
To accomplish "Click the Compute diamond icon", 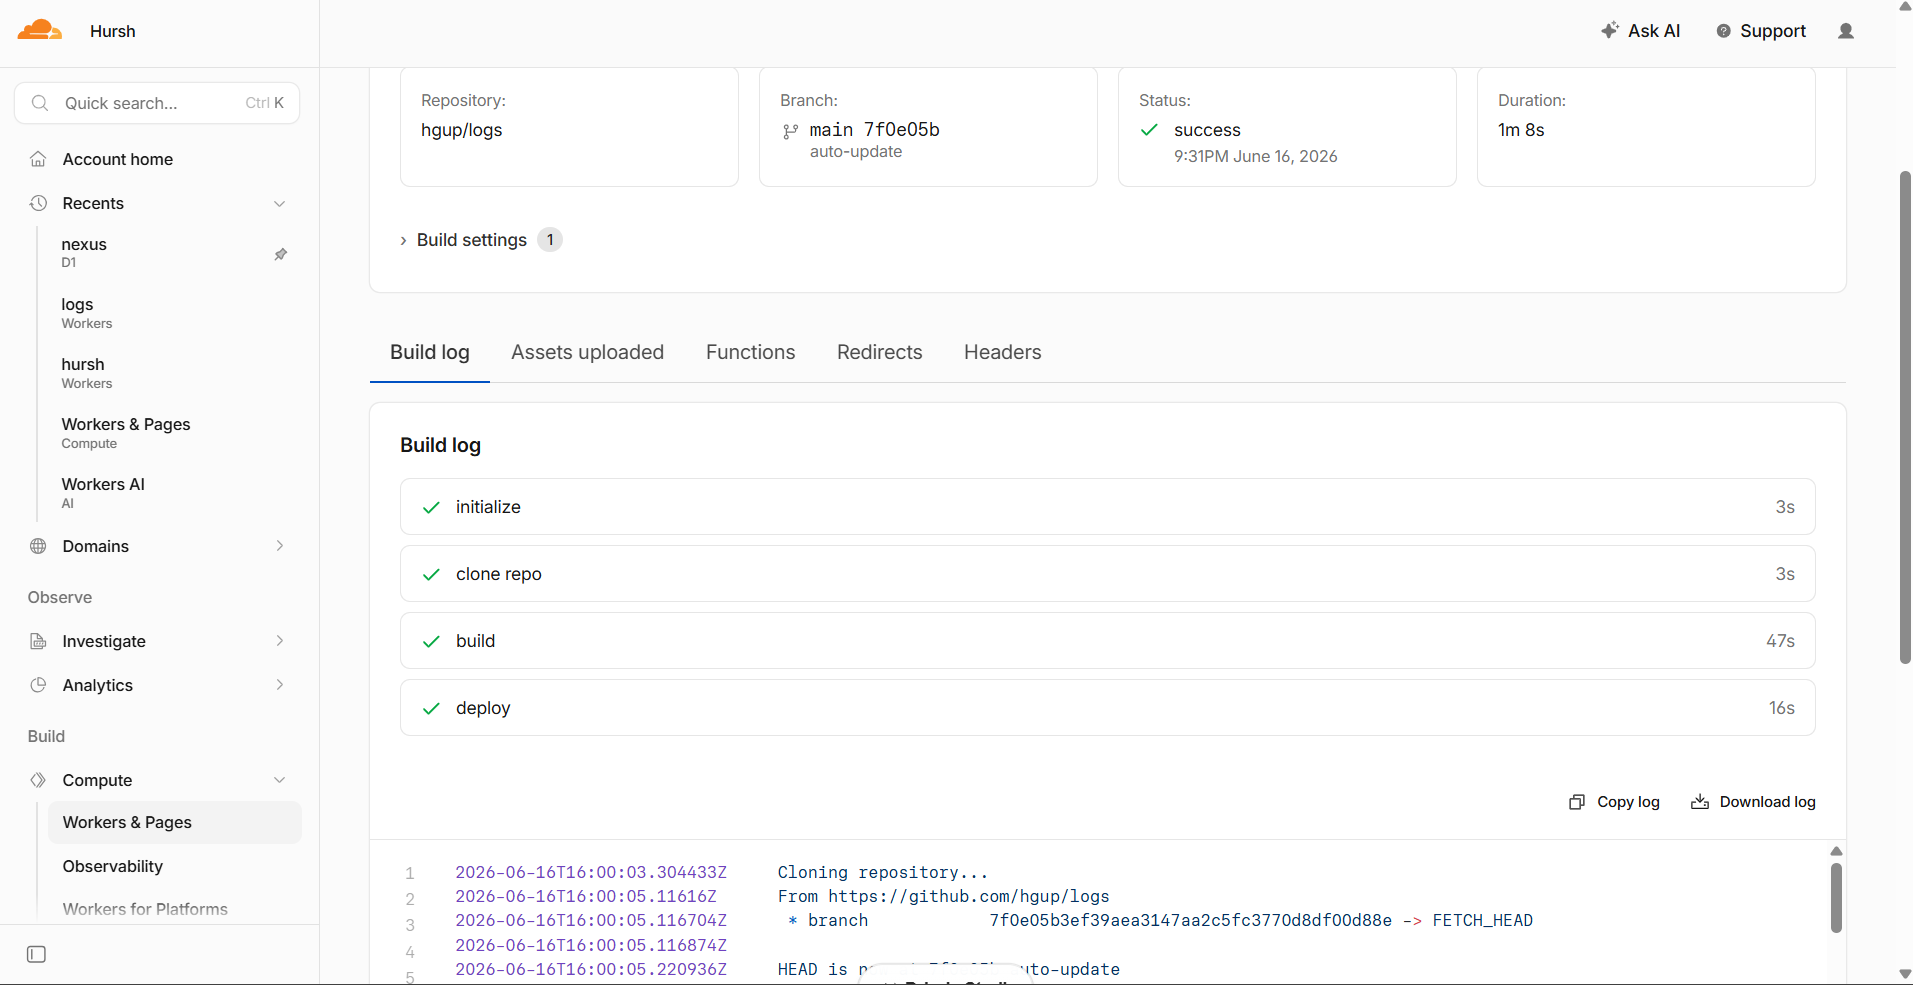I will point(38,780).
